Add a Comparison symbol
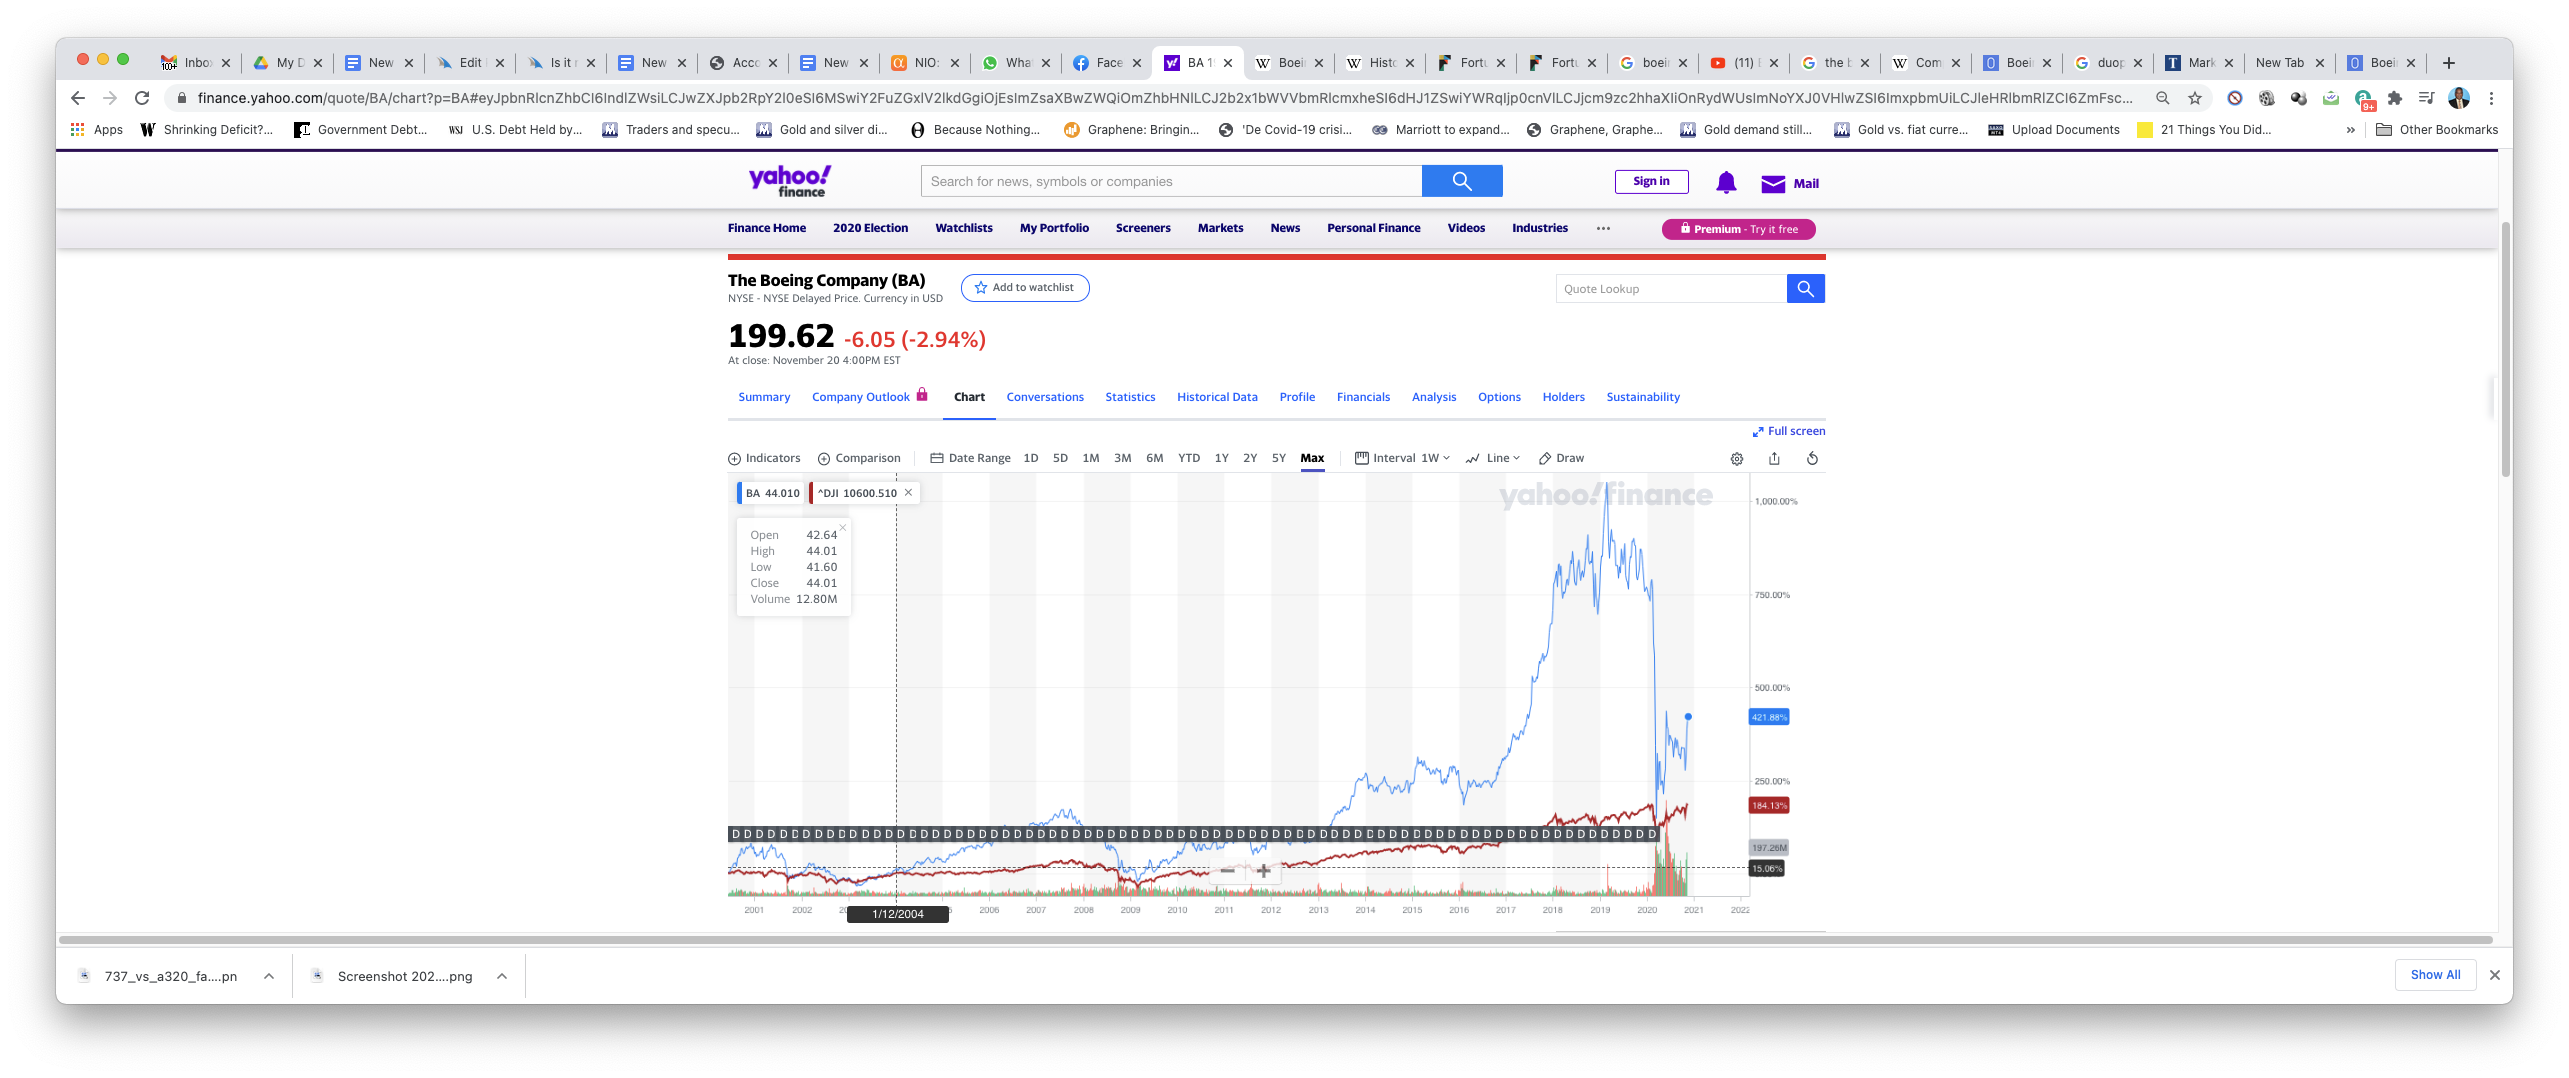The width and height of the screenshot is (2569, 1078). [x=859, y=458]
